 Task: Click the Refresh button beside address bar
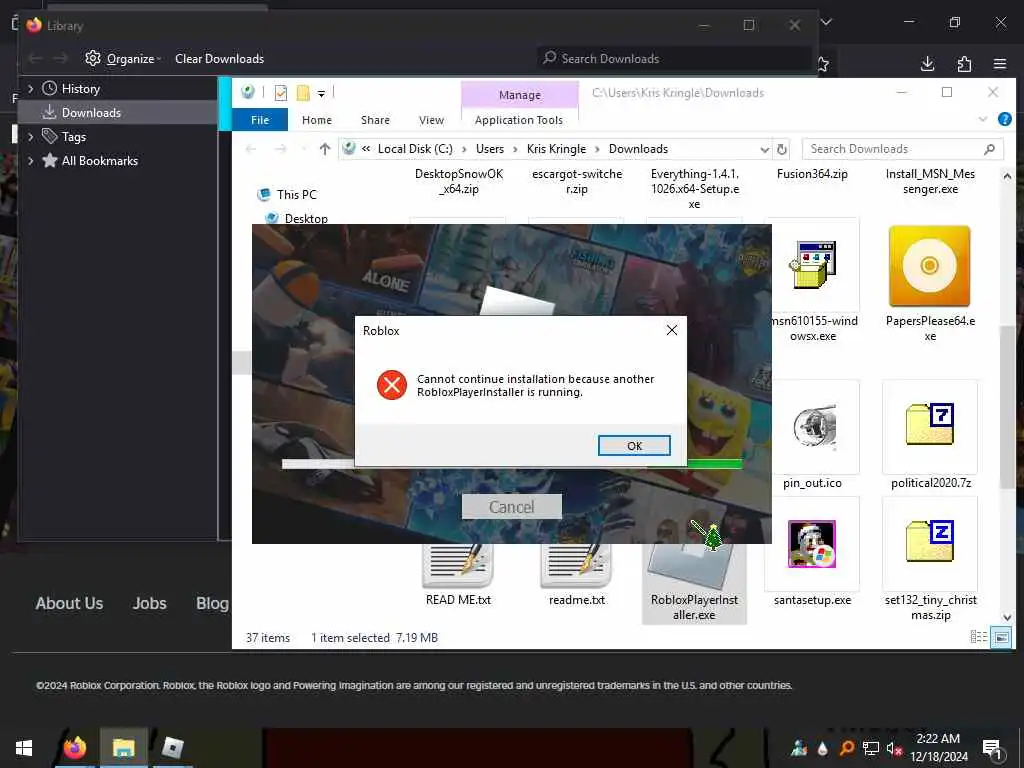(x=782, y=150)
